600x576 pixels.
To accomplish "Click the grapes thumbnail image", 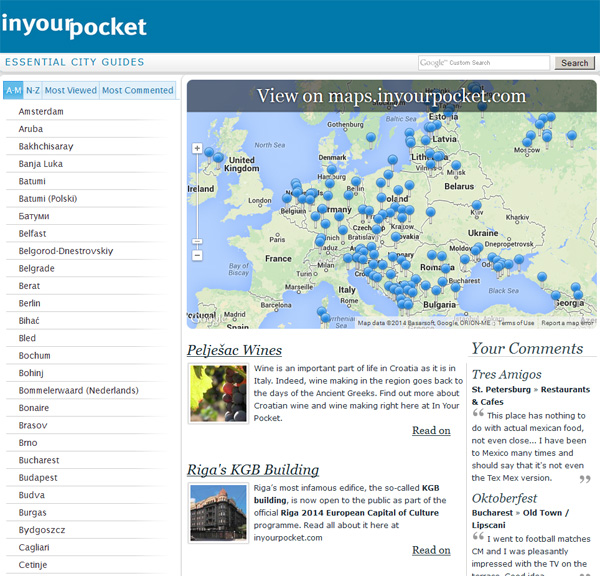I will coord(218,393).
